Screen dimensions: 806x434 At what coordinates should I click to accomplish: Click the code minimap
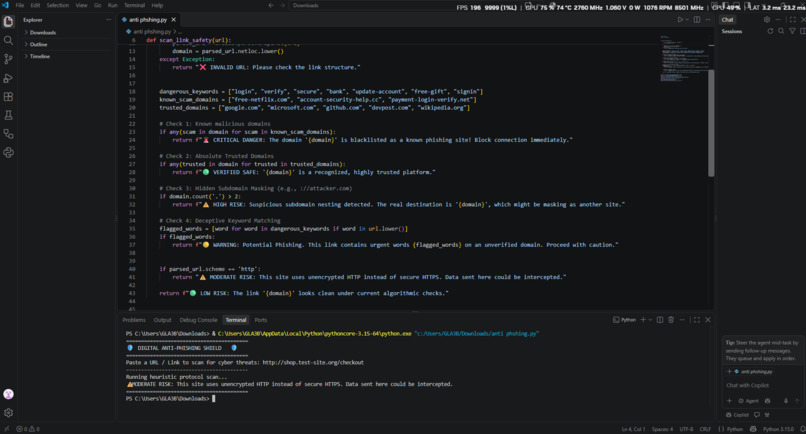[683, 58]
